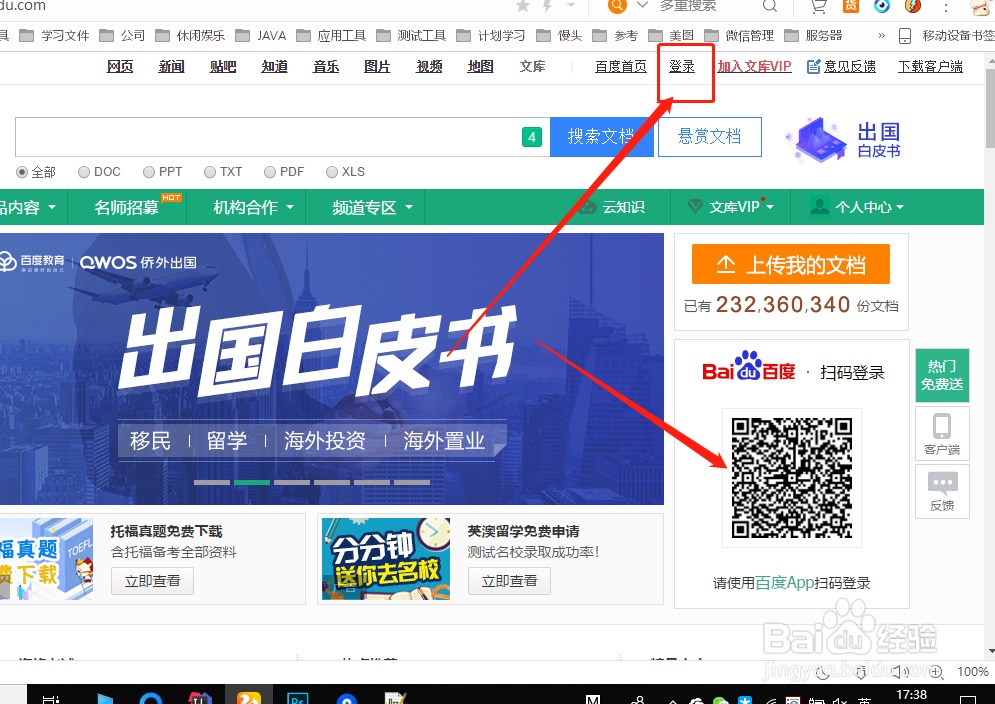Select the last banner carousel indicator

click(412, 482)
